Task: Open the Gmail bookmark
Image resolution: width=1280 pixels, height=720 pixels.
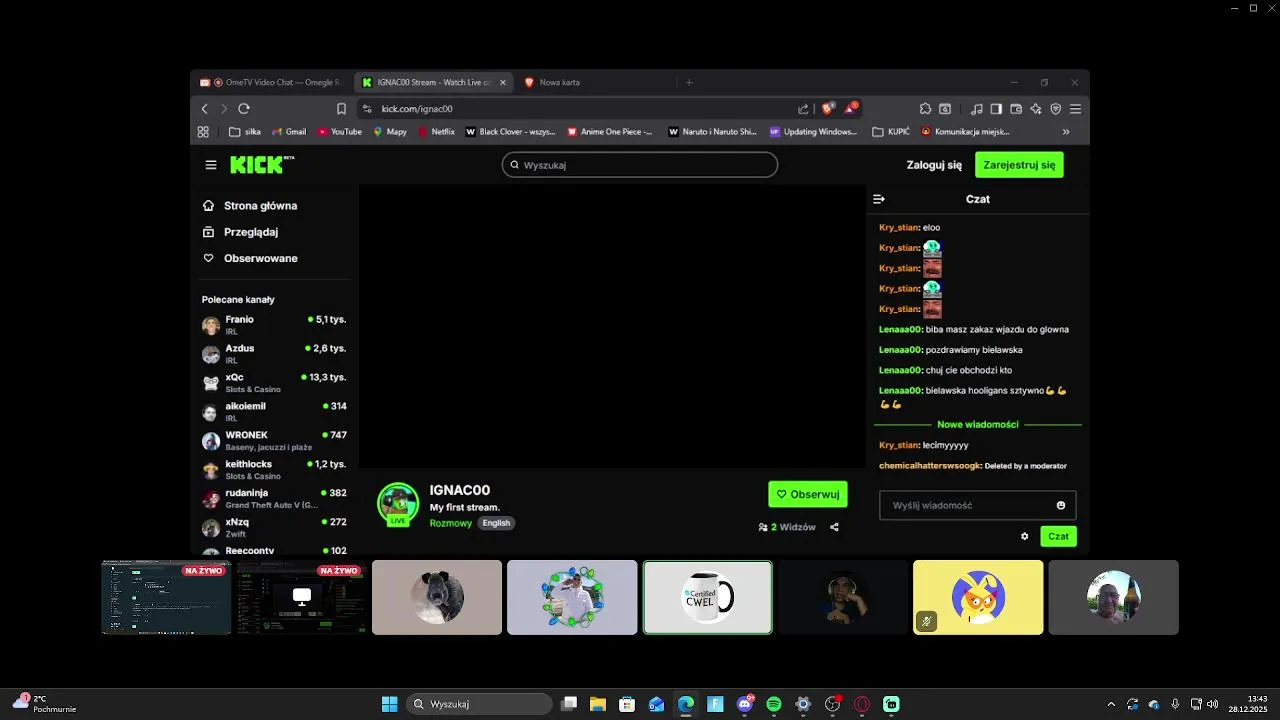Action: click(289, 131)
